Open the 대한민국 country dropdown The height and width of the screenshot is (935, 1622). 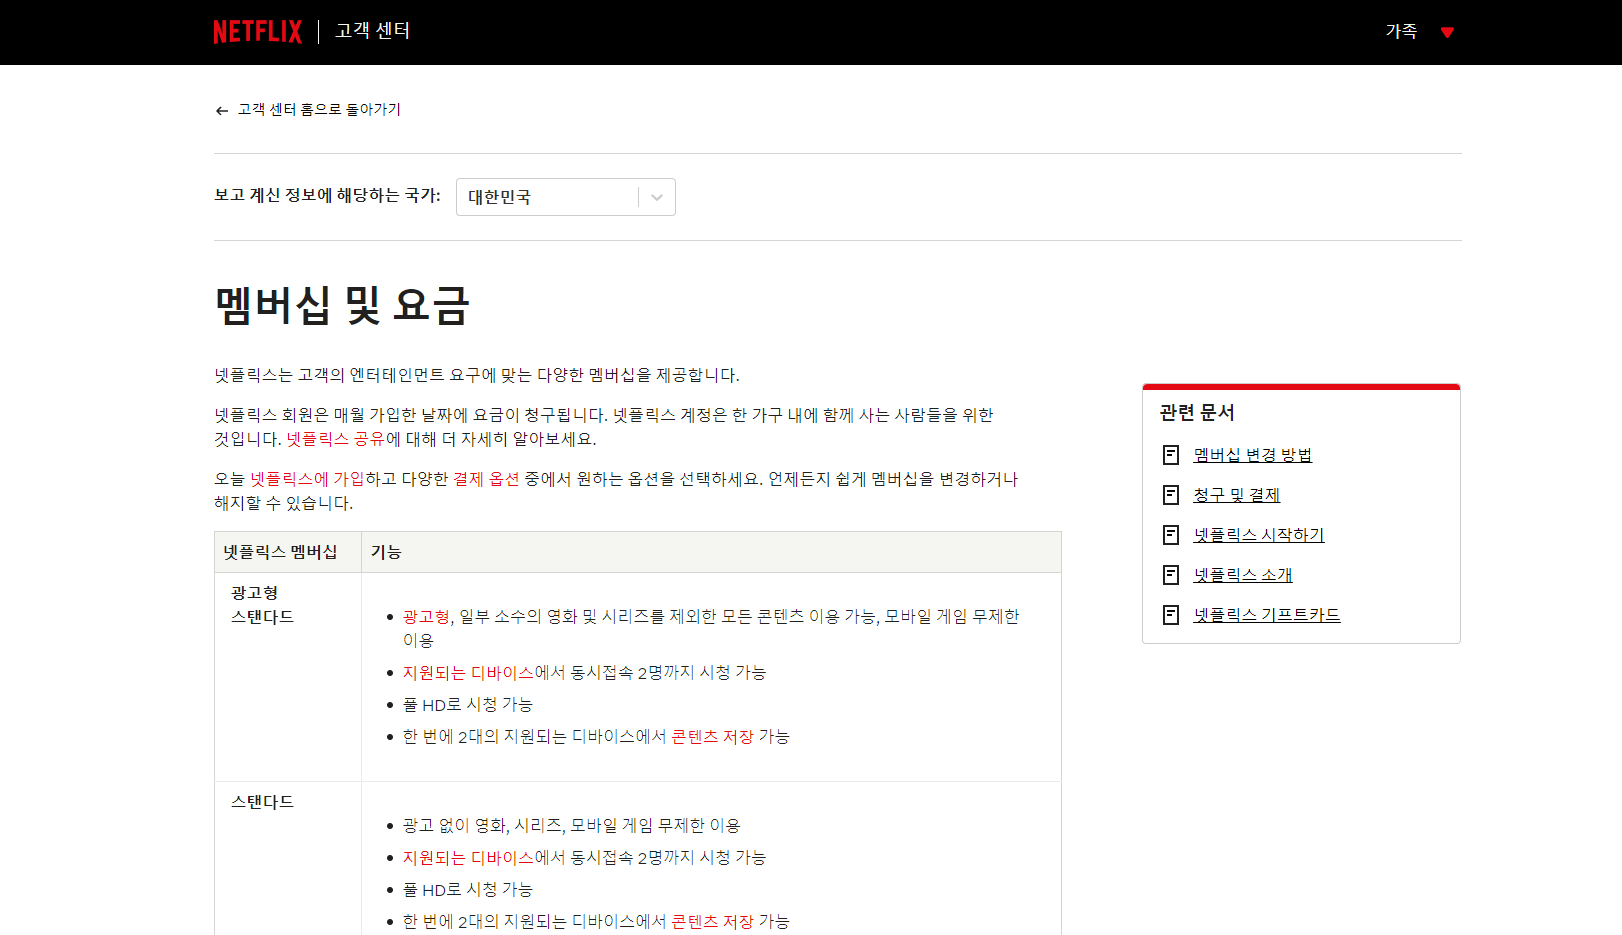click(x=565, y=197)
